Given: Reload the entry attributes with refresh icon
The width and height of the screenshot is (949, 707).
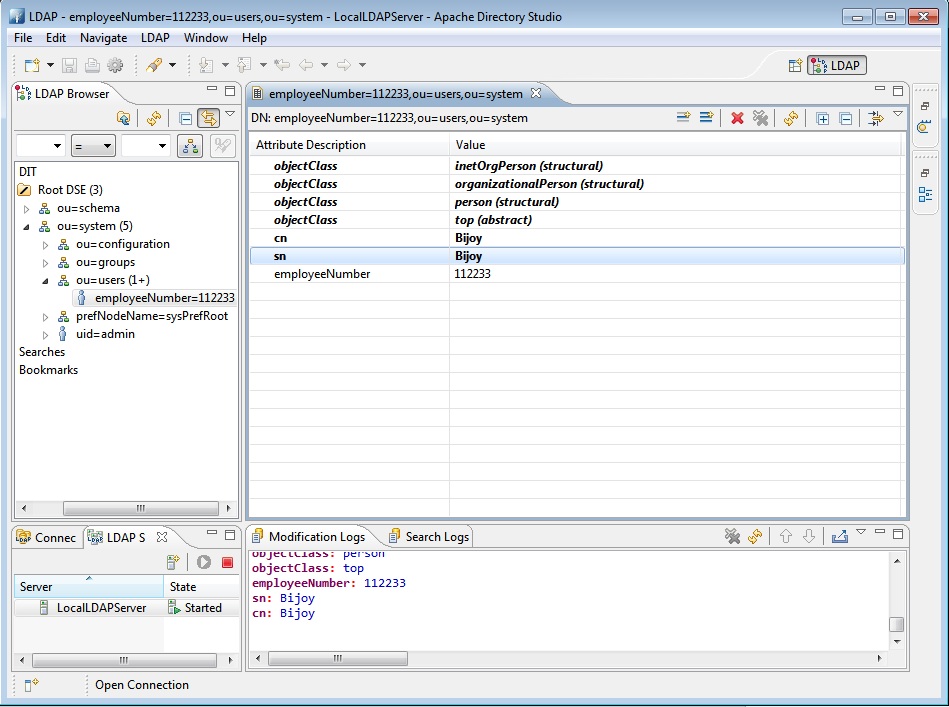Looking at the screenshot, I should [x=791, y=118].
